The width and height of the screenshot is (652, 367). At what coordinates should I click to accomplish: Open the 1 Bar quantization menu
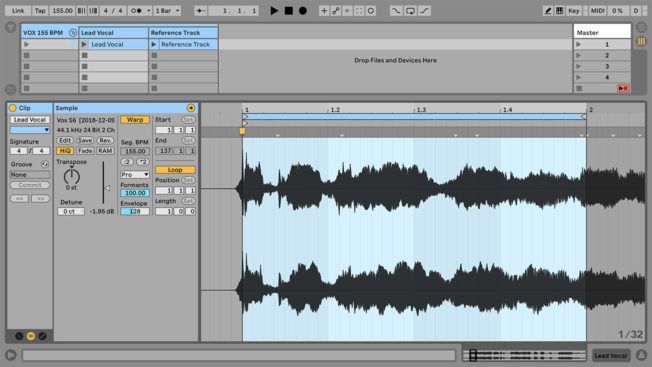click(168, 11)
